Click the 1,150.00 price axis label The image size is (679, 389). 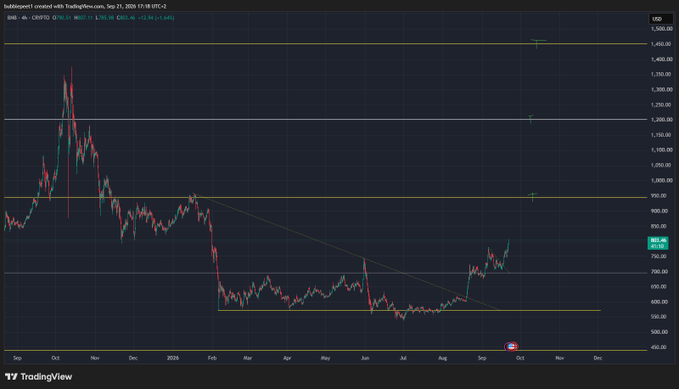coord(662,135)
